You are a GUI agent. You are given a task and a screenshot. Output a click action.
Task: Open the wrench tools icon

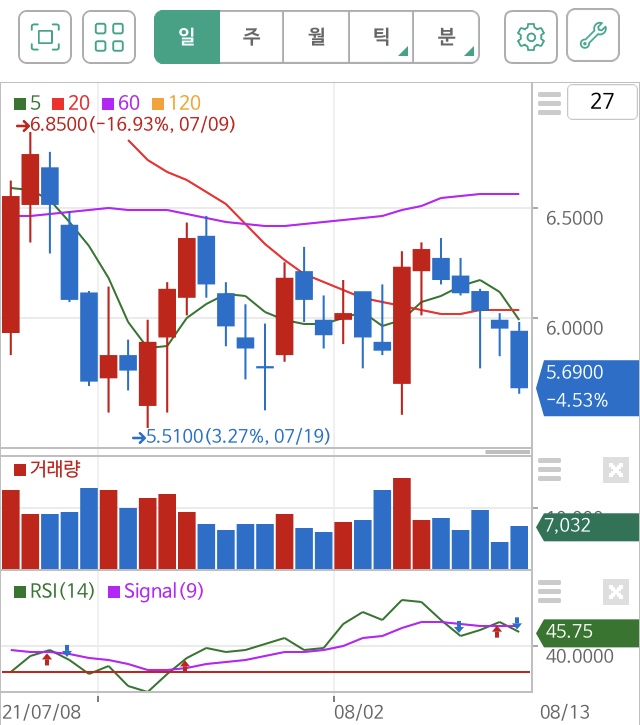(593, 35)
